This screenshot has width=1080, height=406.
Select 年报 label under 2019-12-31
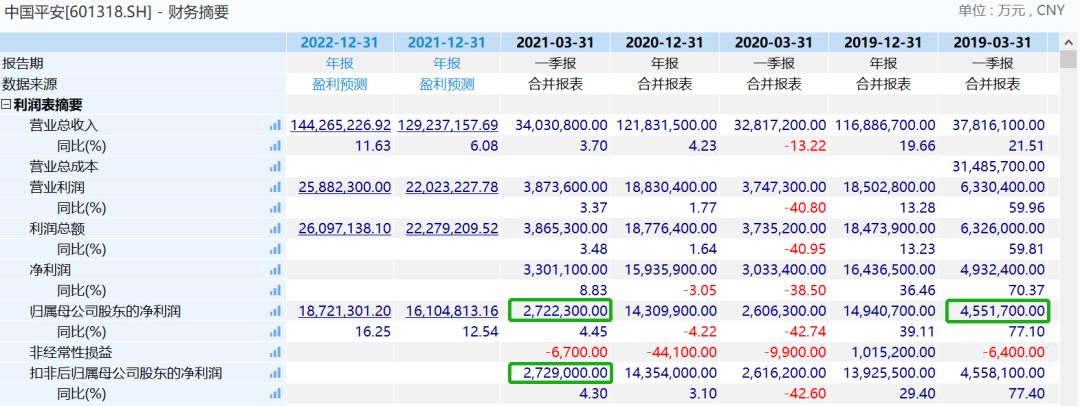[x=883, y=63]
